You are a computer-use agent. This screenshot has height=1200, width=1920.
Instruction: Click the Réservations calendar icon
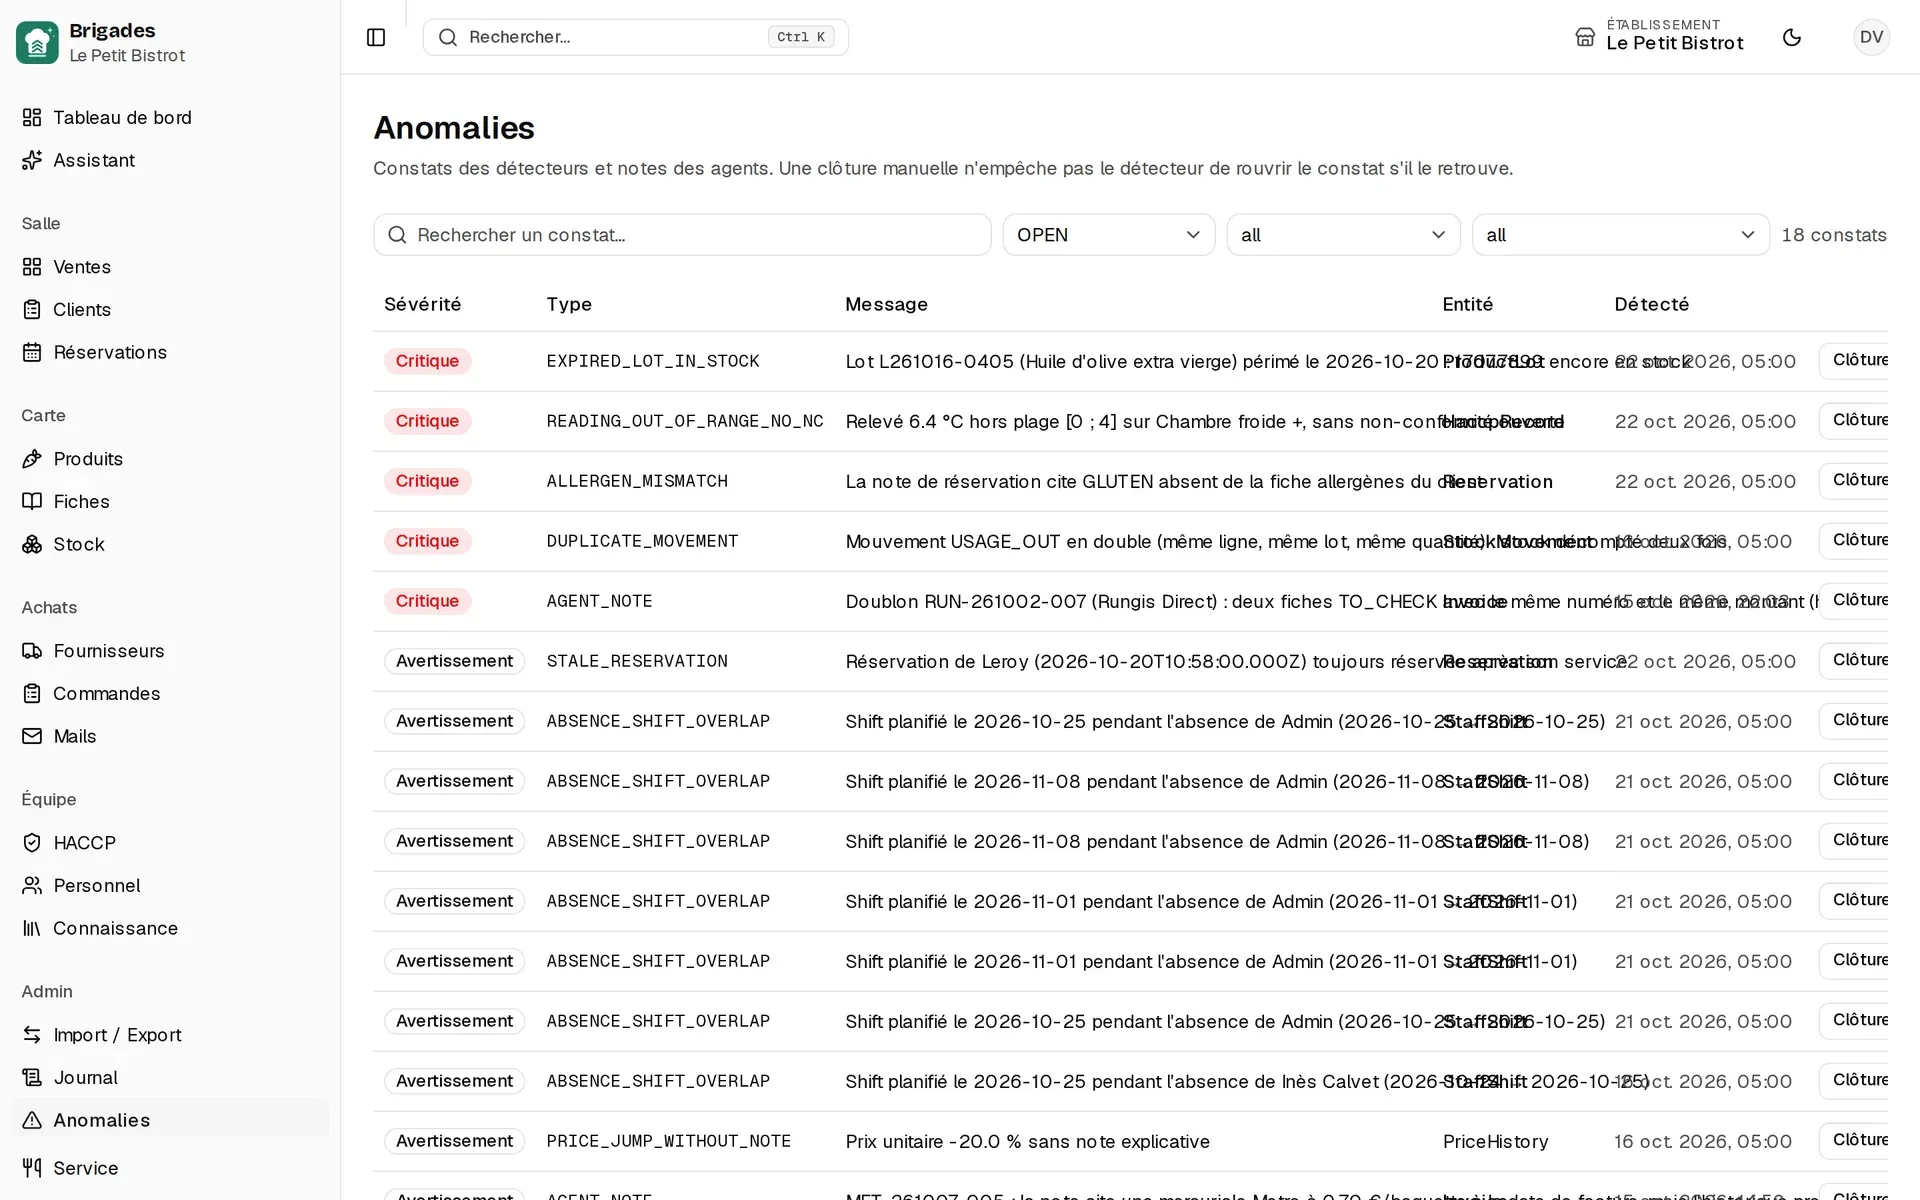32,352
